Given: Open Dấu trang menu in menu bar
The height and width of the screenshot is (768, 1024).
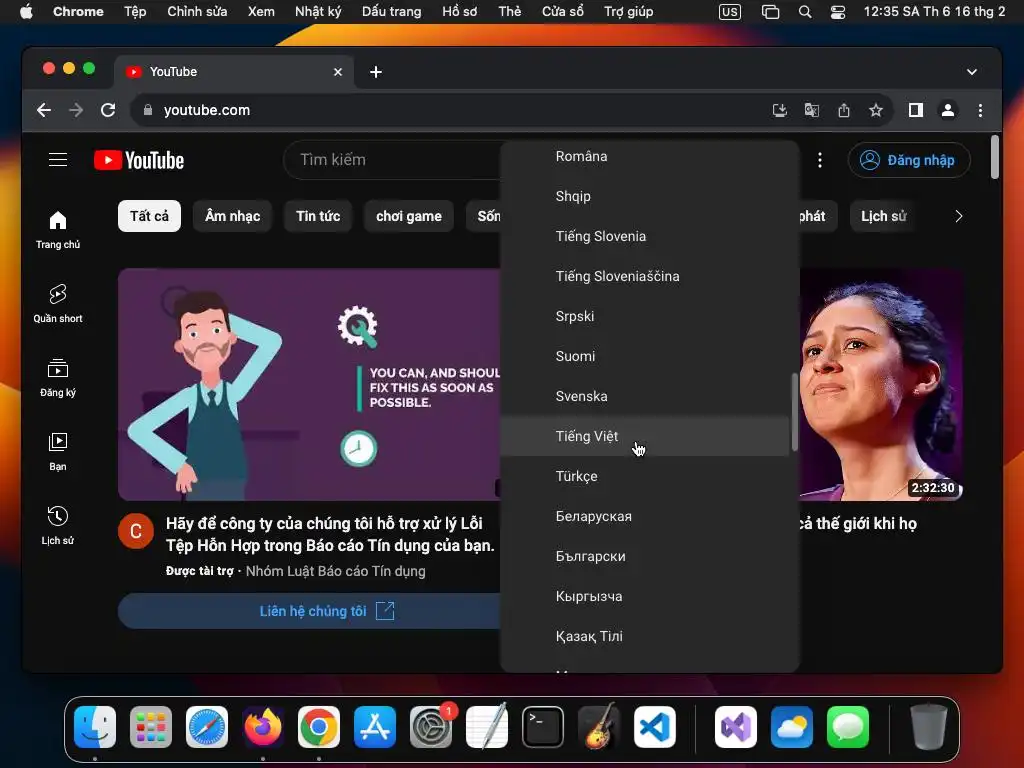Looking at the screenshot, I should (x=391, y=12).
